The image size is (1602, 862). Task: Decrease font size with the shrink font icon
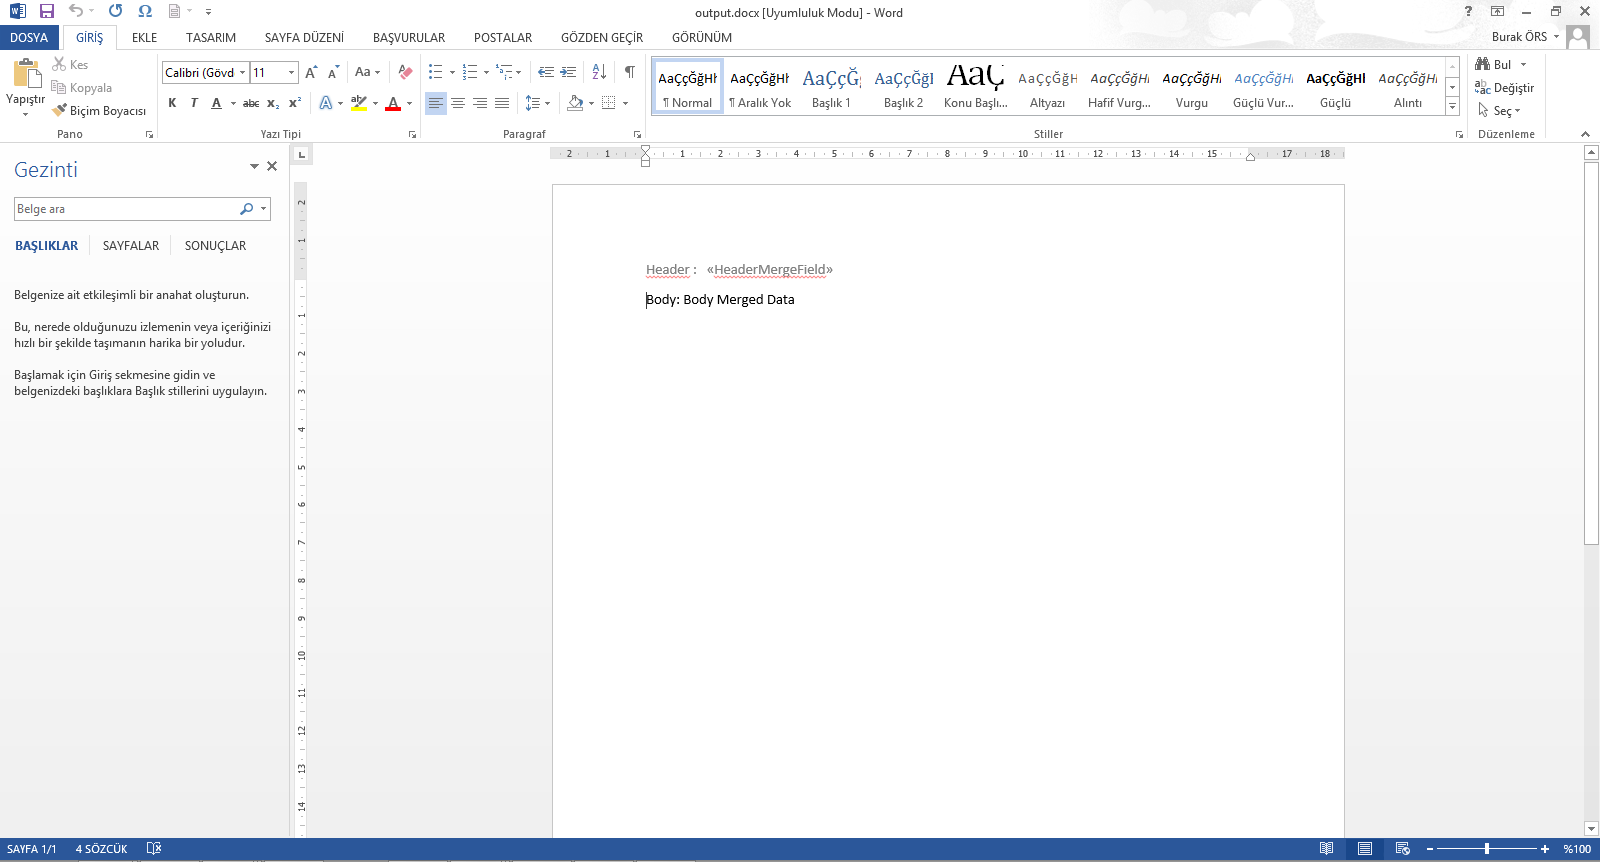(x=334, y=72)
